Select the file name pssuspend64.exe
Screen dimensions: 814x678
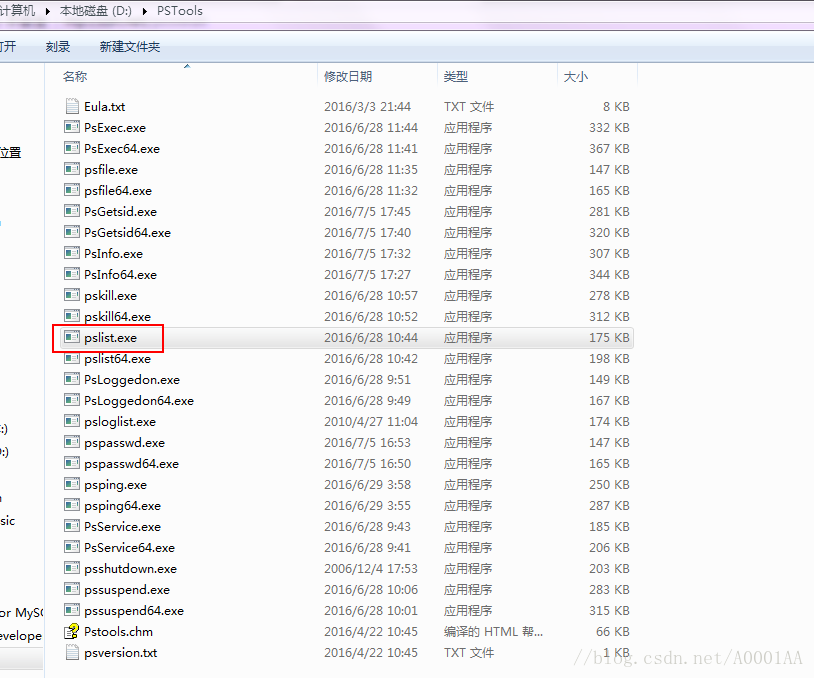(x=134, y=611)
